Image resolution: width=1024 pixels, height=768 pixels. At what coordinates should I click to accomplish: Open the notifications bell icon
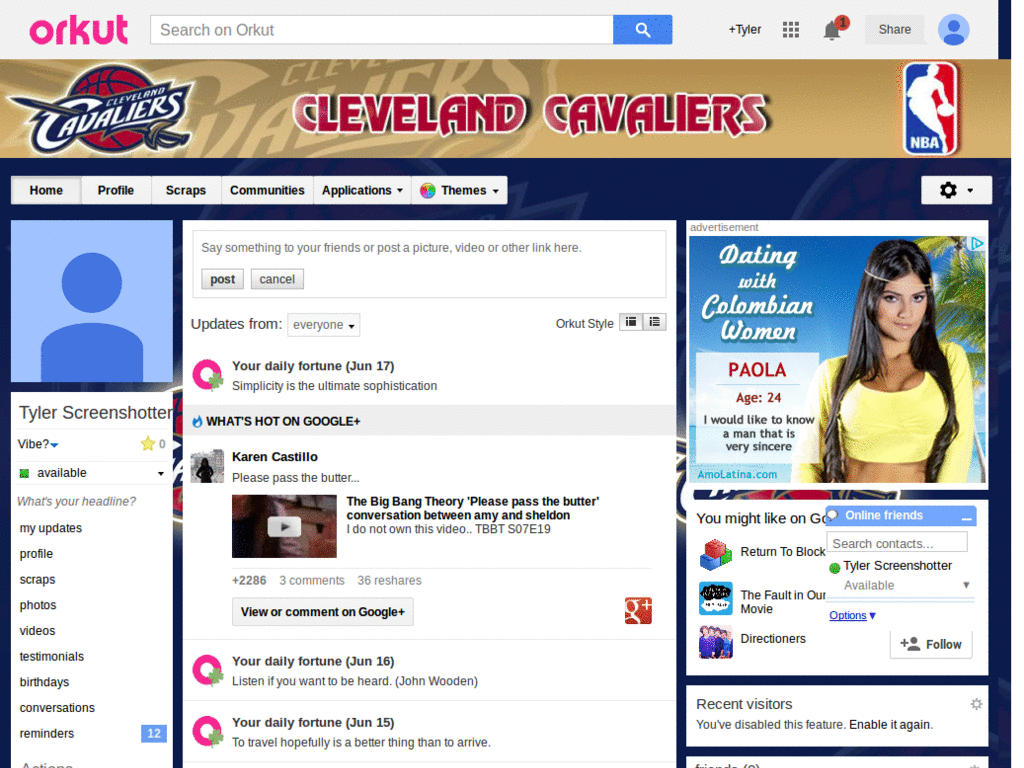(832, 29)
